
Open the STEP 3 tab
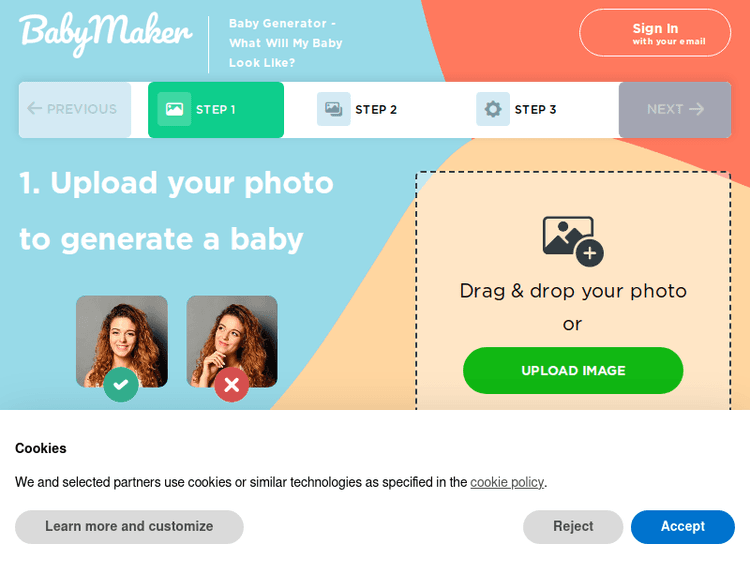516,110
